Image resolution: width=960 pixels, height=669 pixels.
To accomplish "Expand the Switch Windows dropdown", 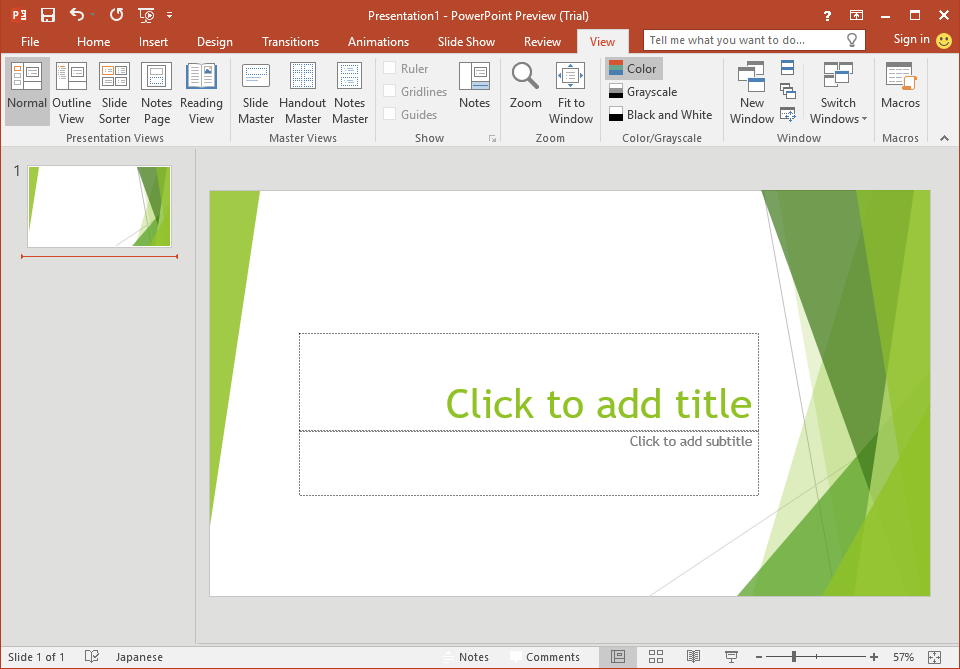I will [838, 92].
